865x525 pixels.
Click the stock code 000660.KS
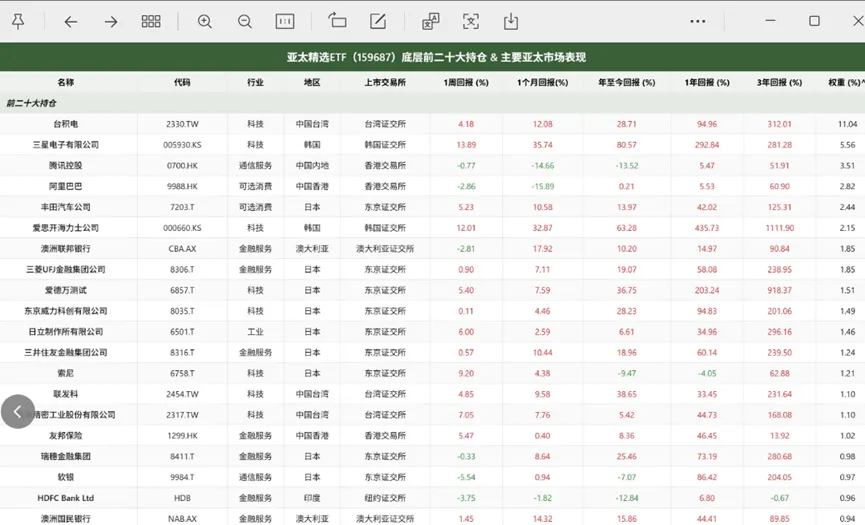click(x=182, y=228)
